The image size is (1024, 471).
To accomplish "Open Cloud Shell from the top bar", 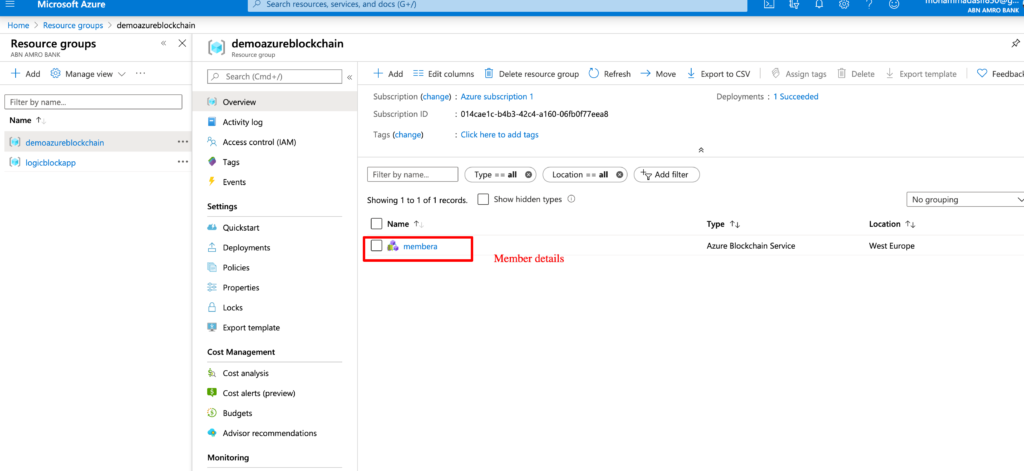I will 770,4.
